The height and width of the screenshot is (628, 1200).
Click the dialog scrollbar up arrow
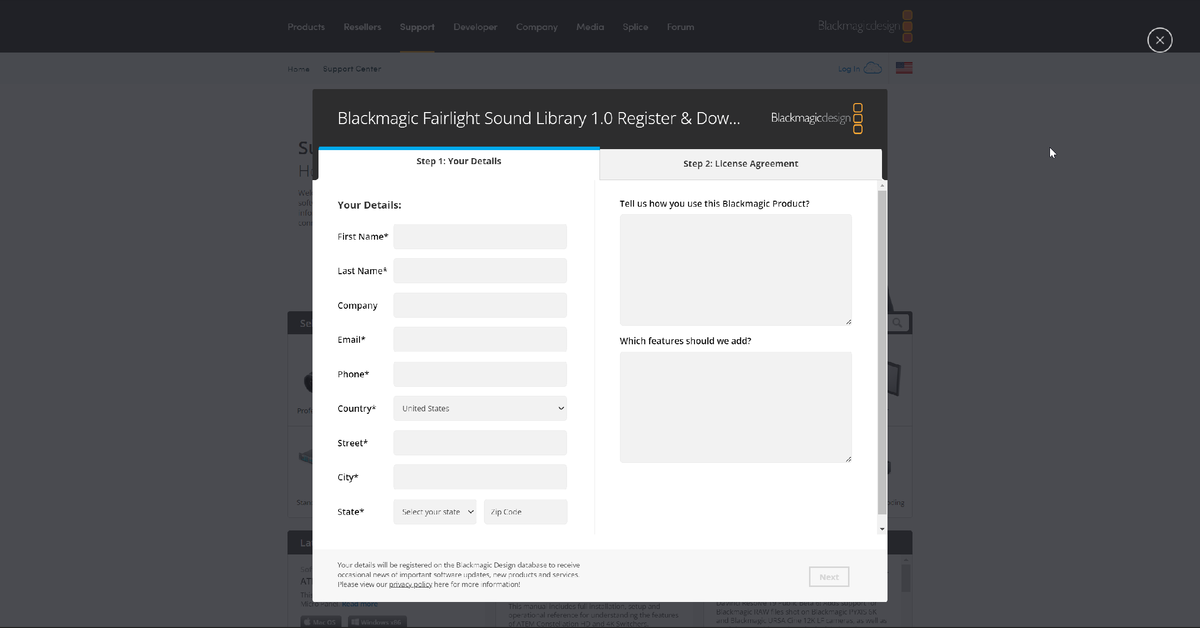pyautogui.click(x=882, y=186)
